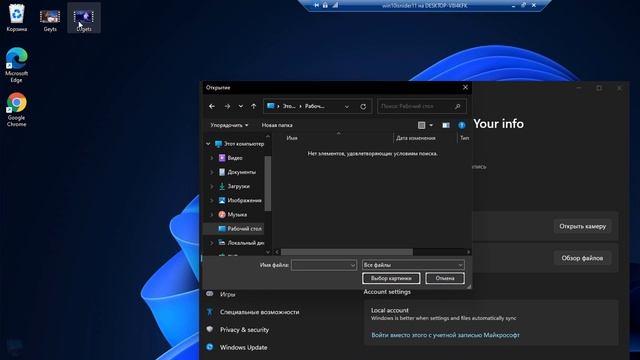Navigate up one folder level
Image resolution: width=640 pixels, height=360 pixels.
click(253, 107)
